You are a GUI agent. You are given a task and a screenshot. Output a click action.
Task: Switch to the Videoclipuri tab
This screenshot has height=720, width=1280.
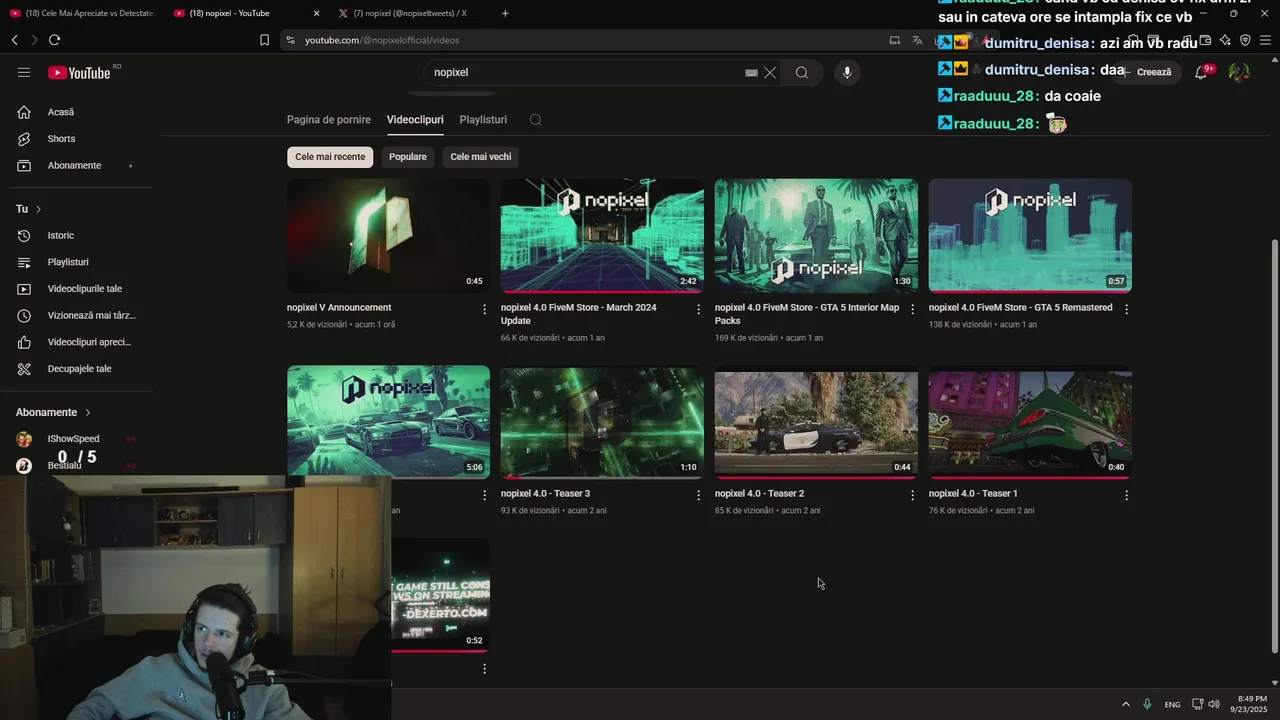pyautogui.click(x=415, y=120)
